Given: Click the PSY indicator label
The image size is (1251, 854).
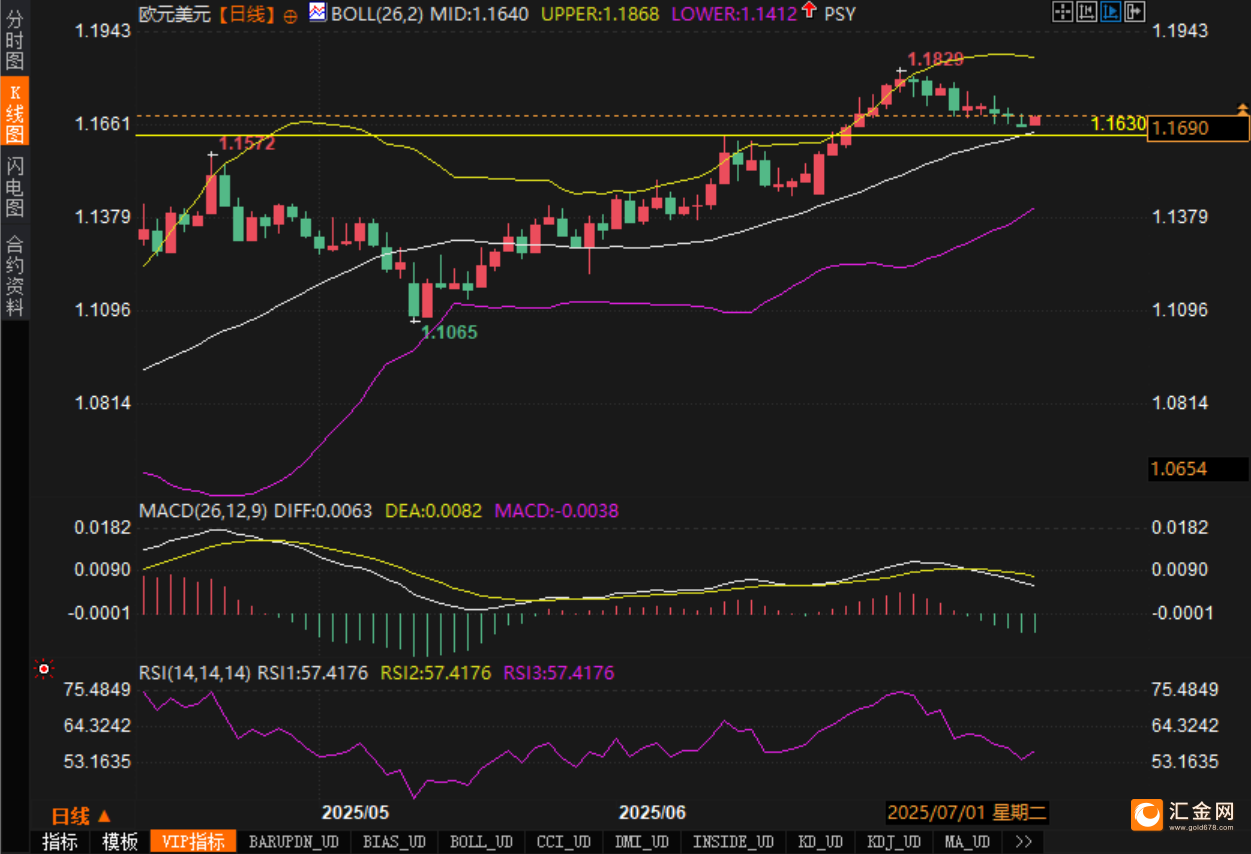Looking at the screenshot, I should coord(840,14).
